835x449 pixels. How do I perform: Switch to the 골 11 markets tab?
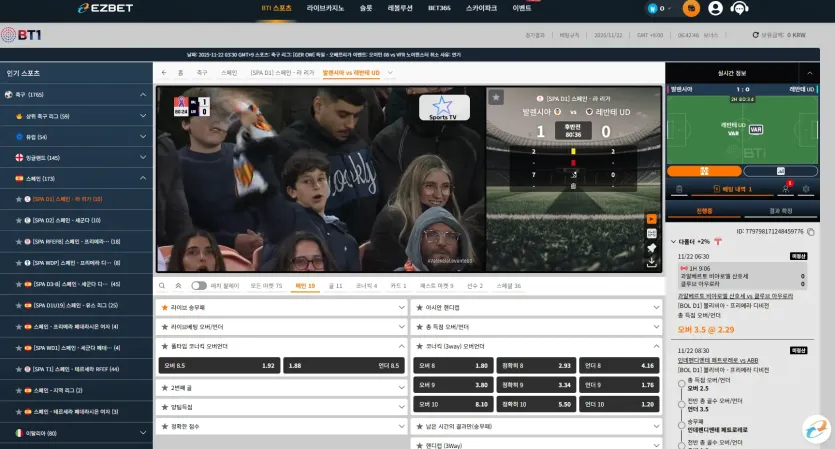coord(335,286)
